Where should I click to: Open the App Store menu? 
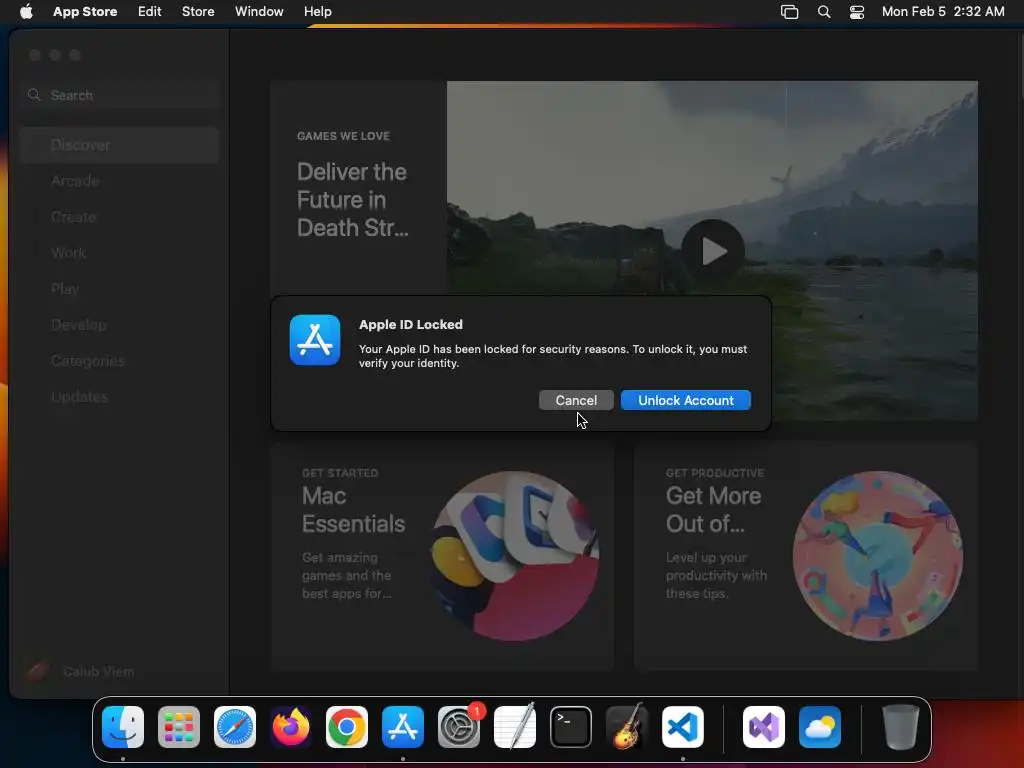85,12
